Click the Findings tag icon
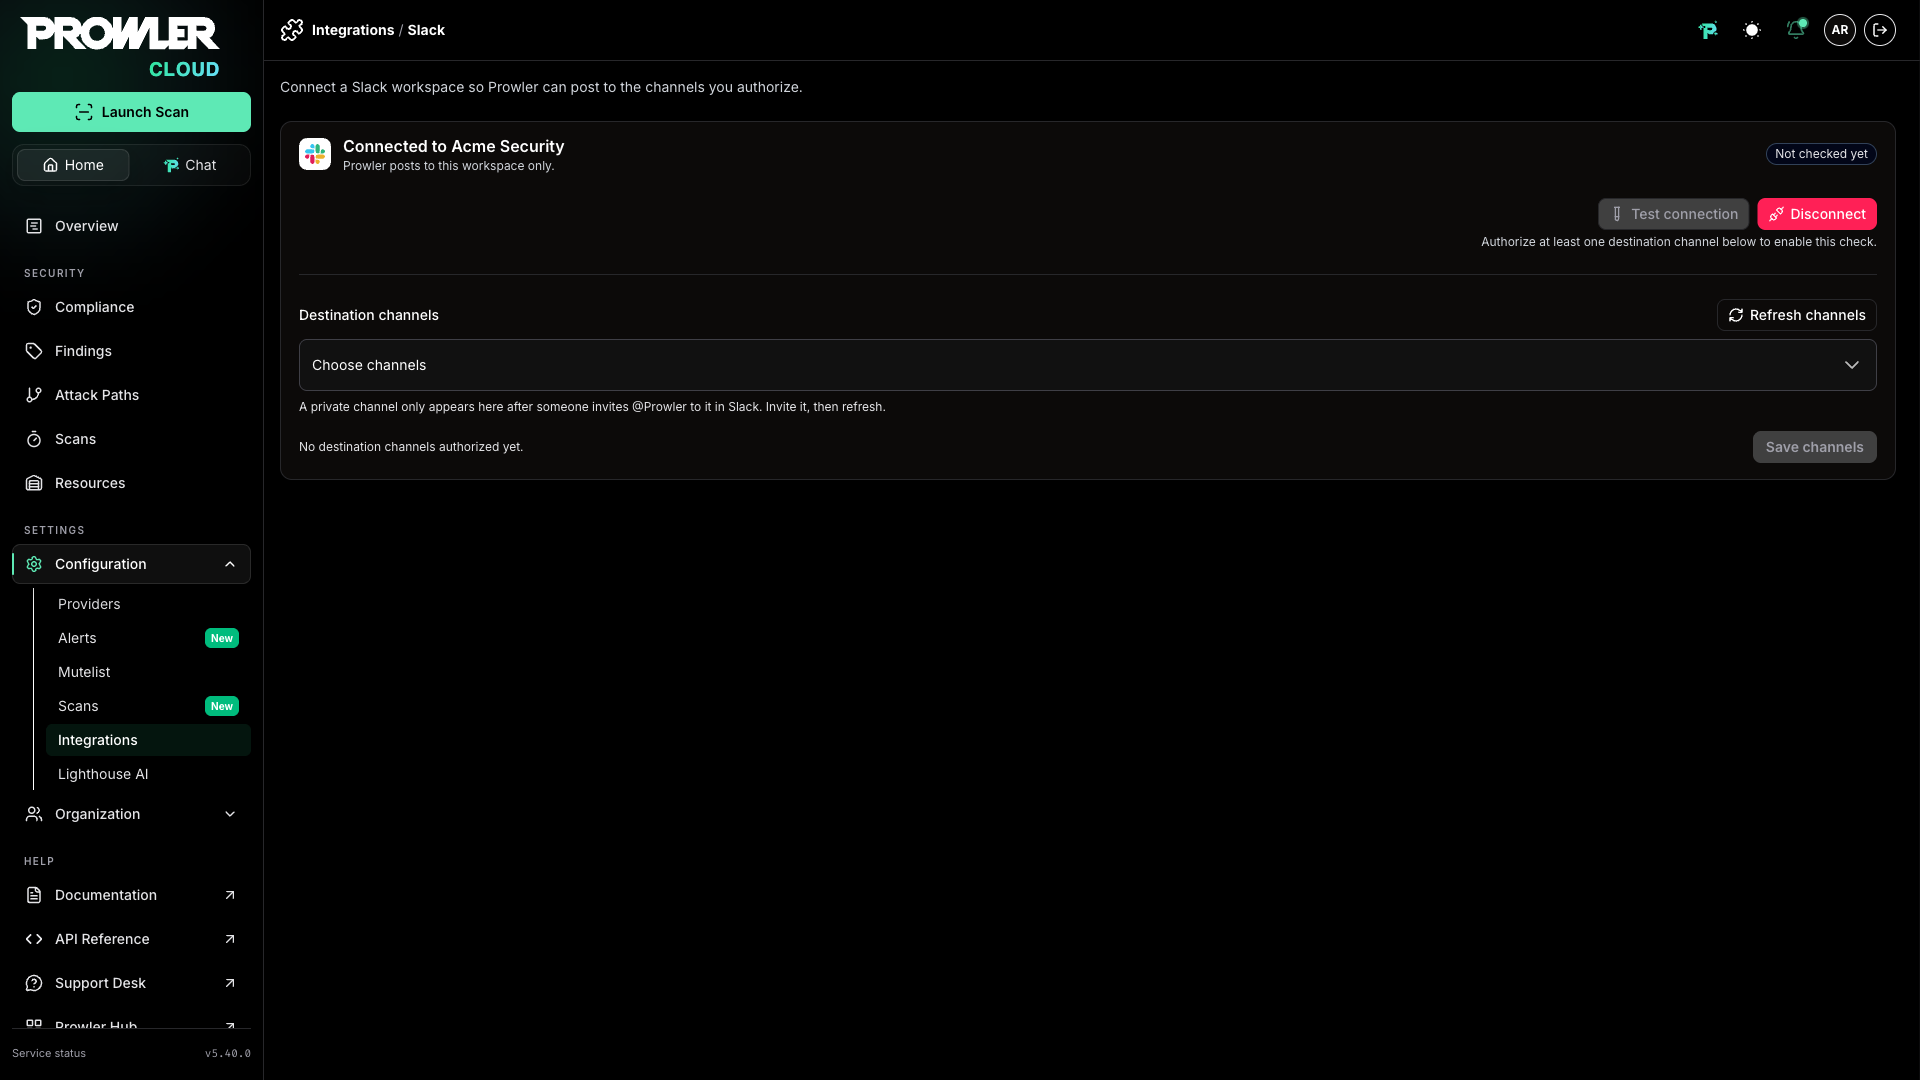 click(34, 351)
